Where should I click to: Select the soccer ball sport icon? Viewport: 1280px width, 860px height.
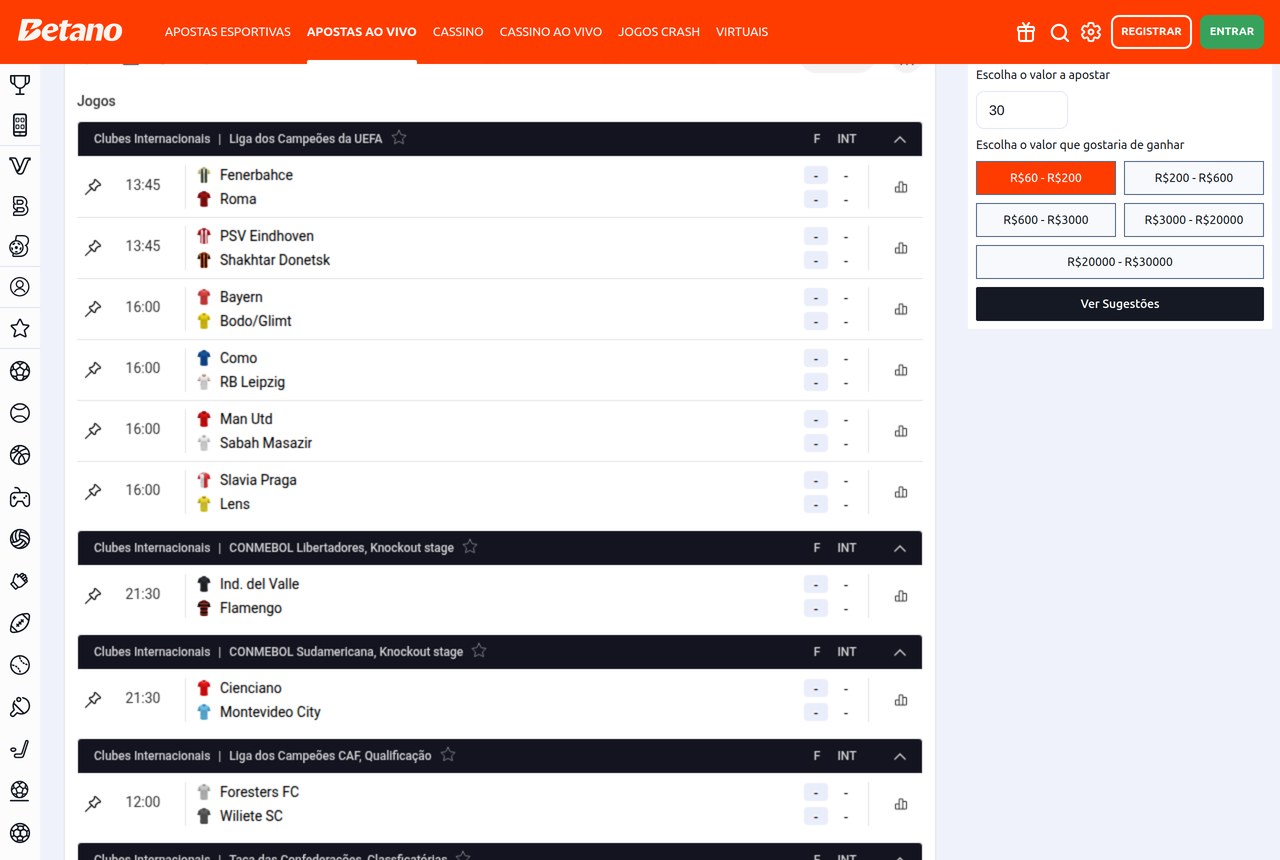click(20, 371)
